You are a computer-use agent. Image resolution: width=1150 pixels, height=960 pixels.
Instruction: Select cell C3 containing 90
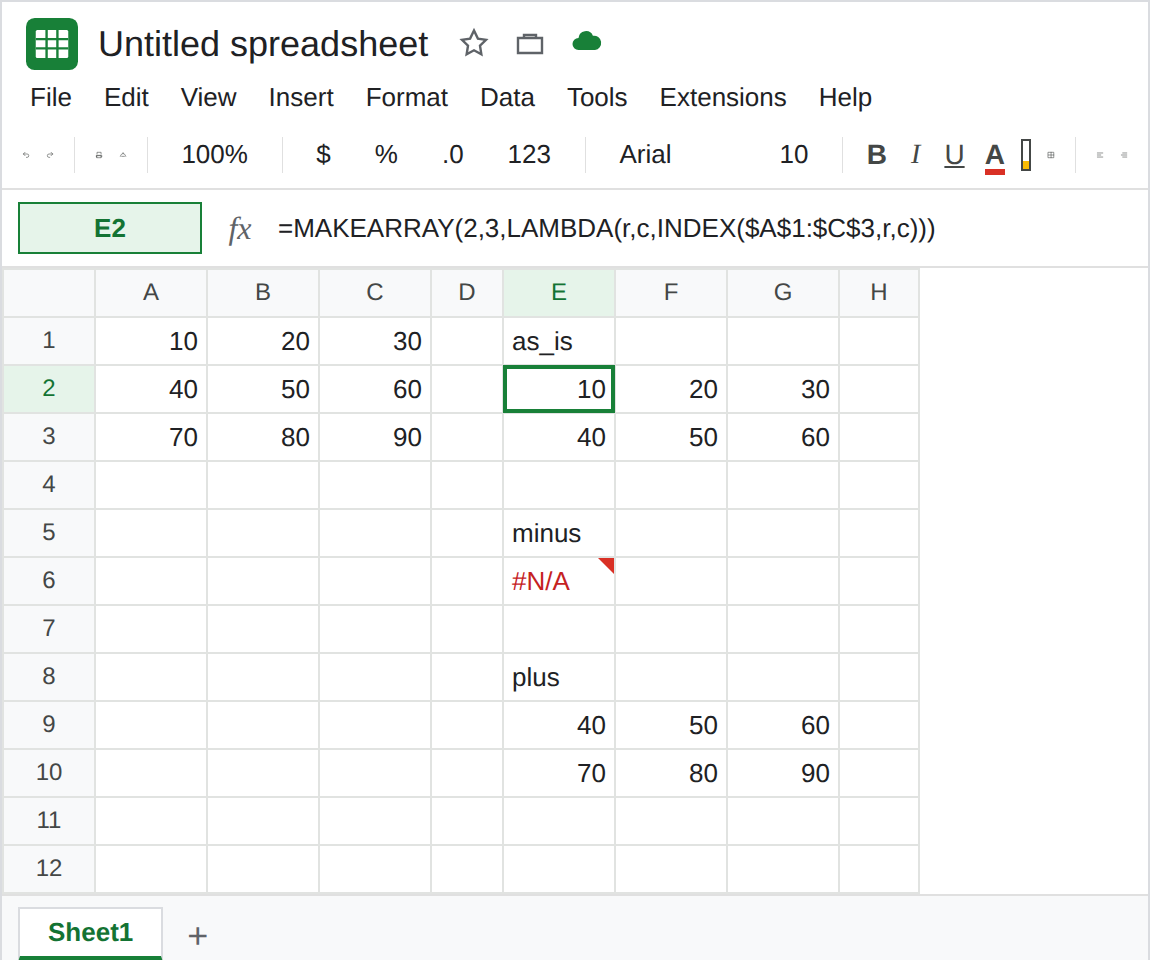pos(375,437)
